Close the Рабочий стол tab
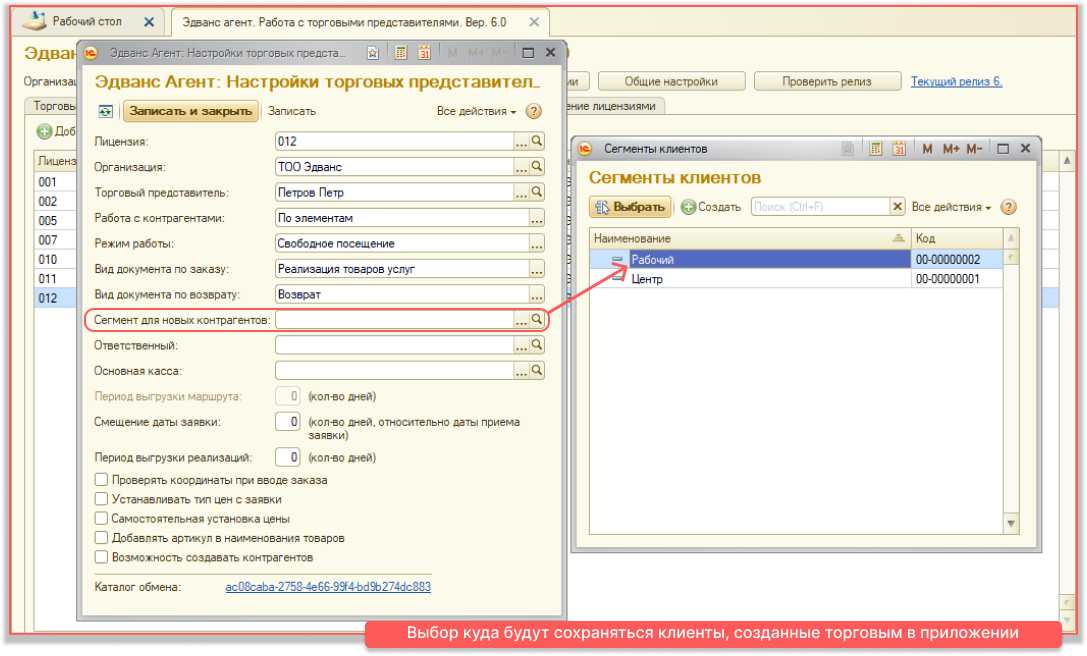 click(149, 22)
